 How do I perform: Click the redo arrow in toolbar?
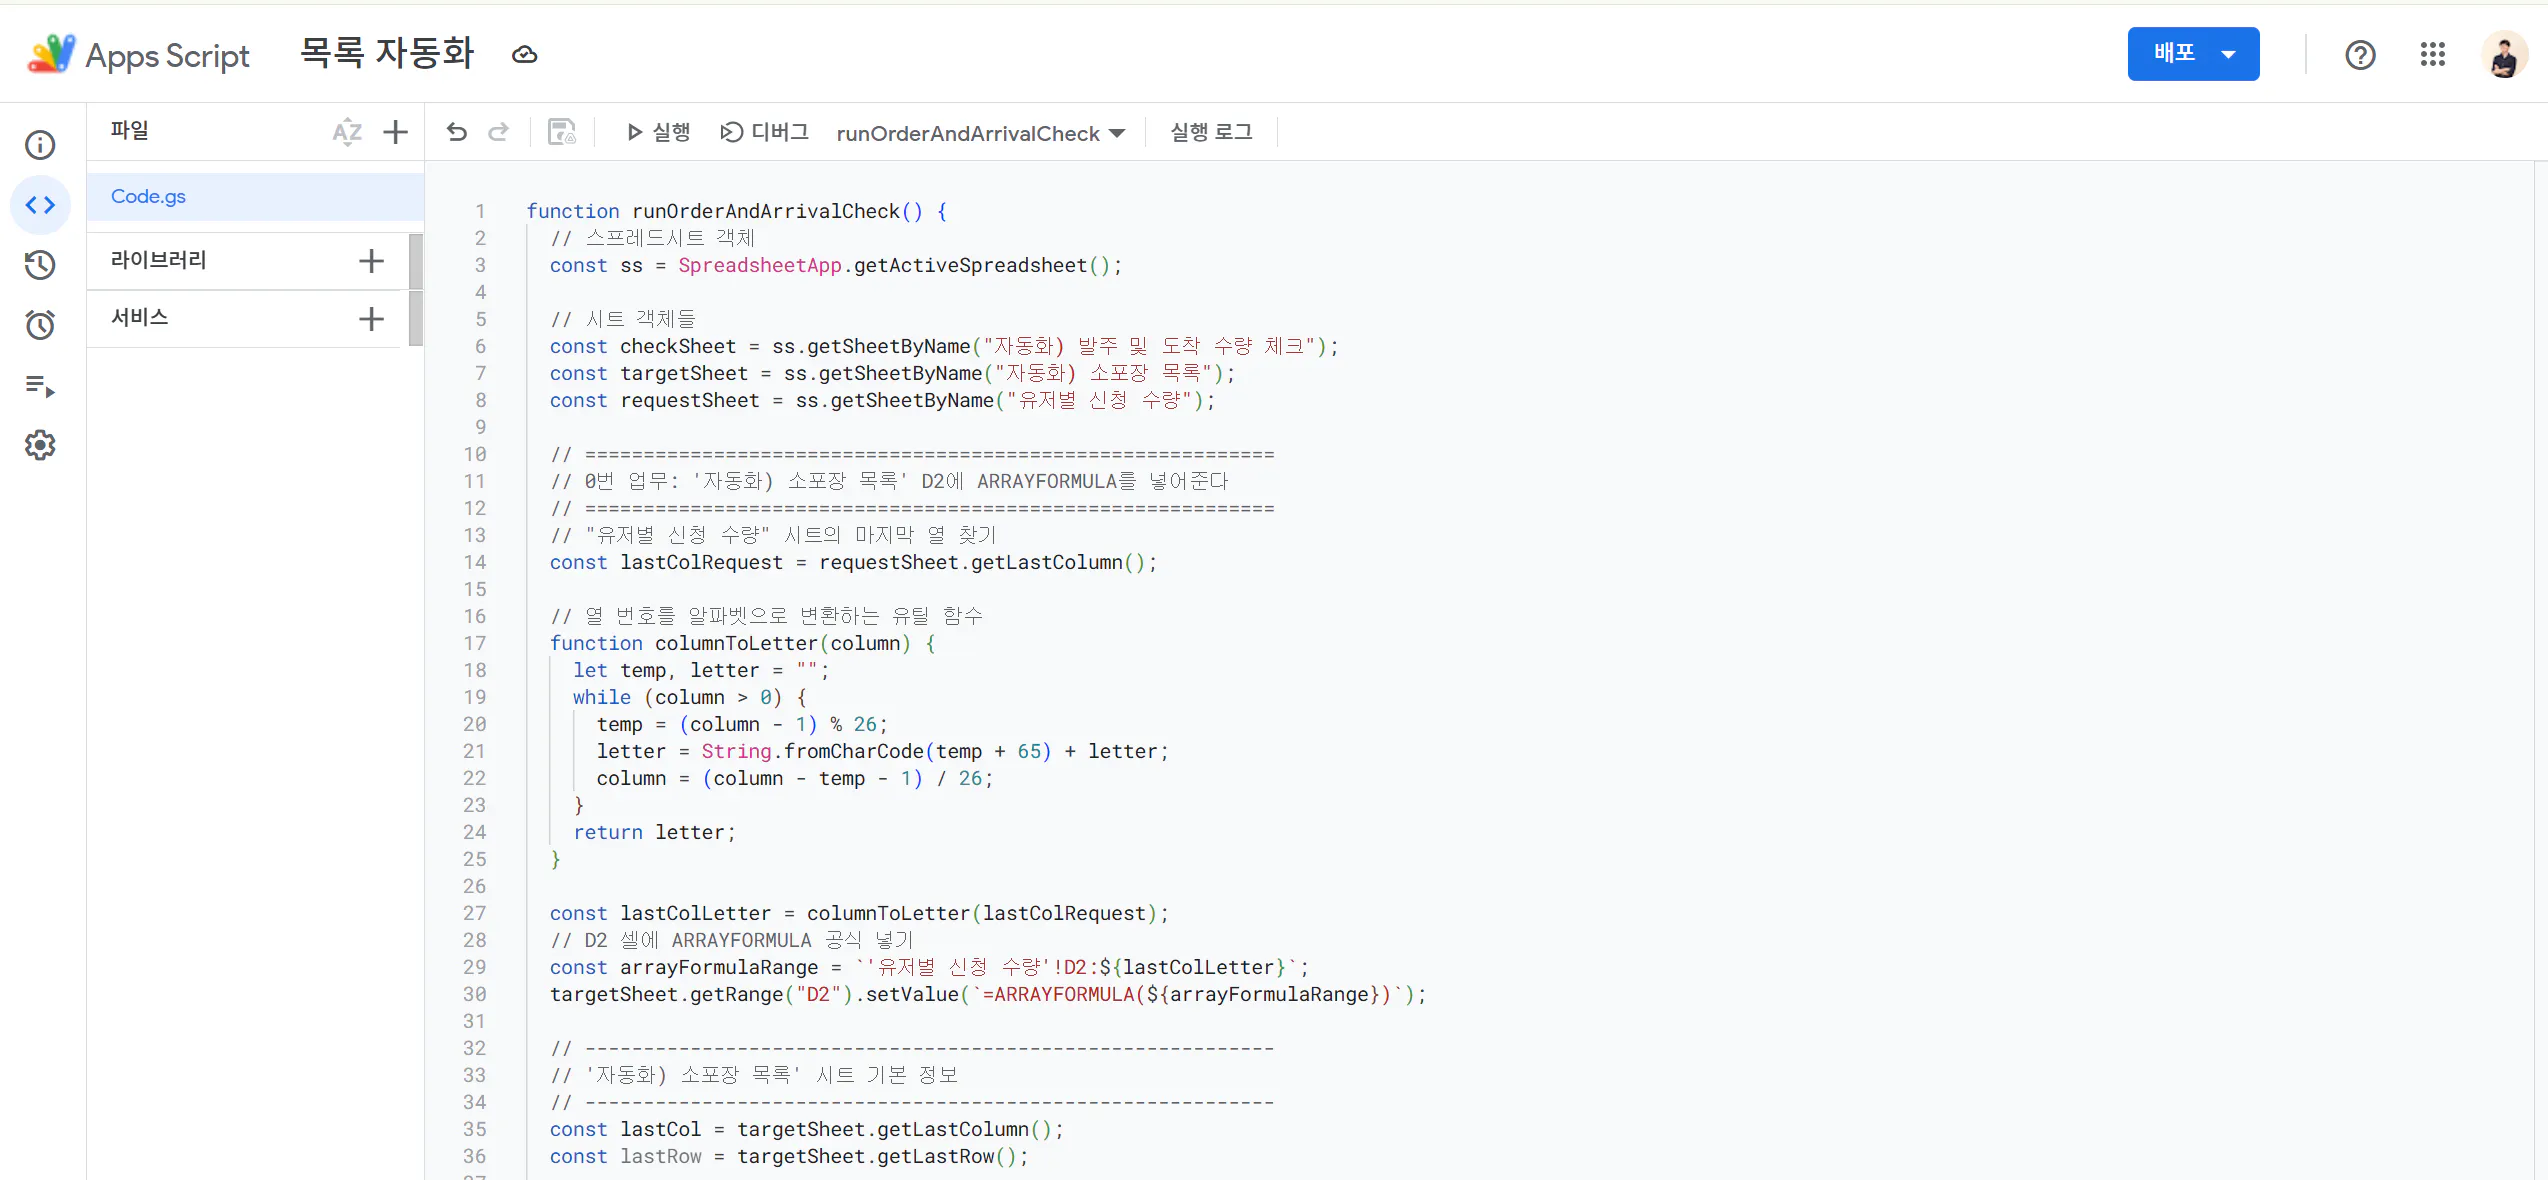[498, 132]
